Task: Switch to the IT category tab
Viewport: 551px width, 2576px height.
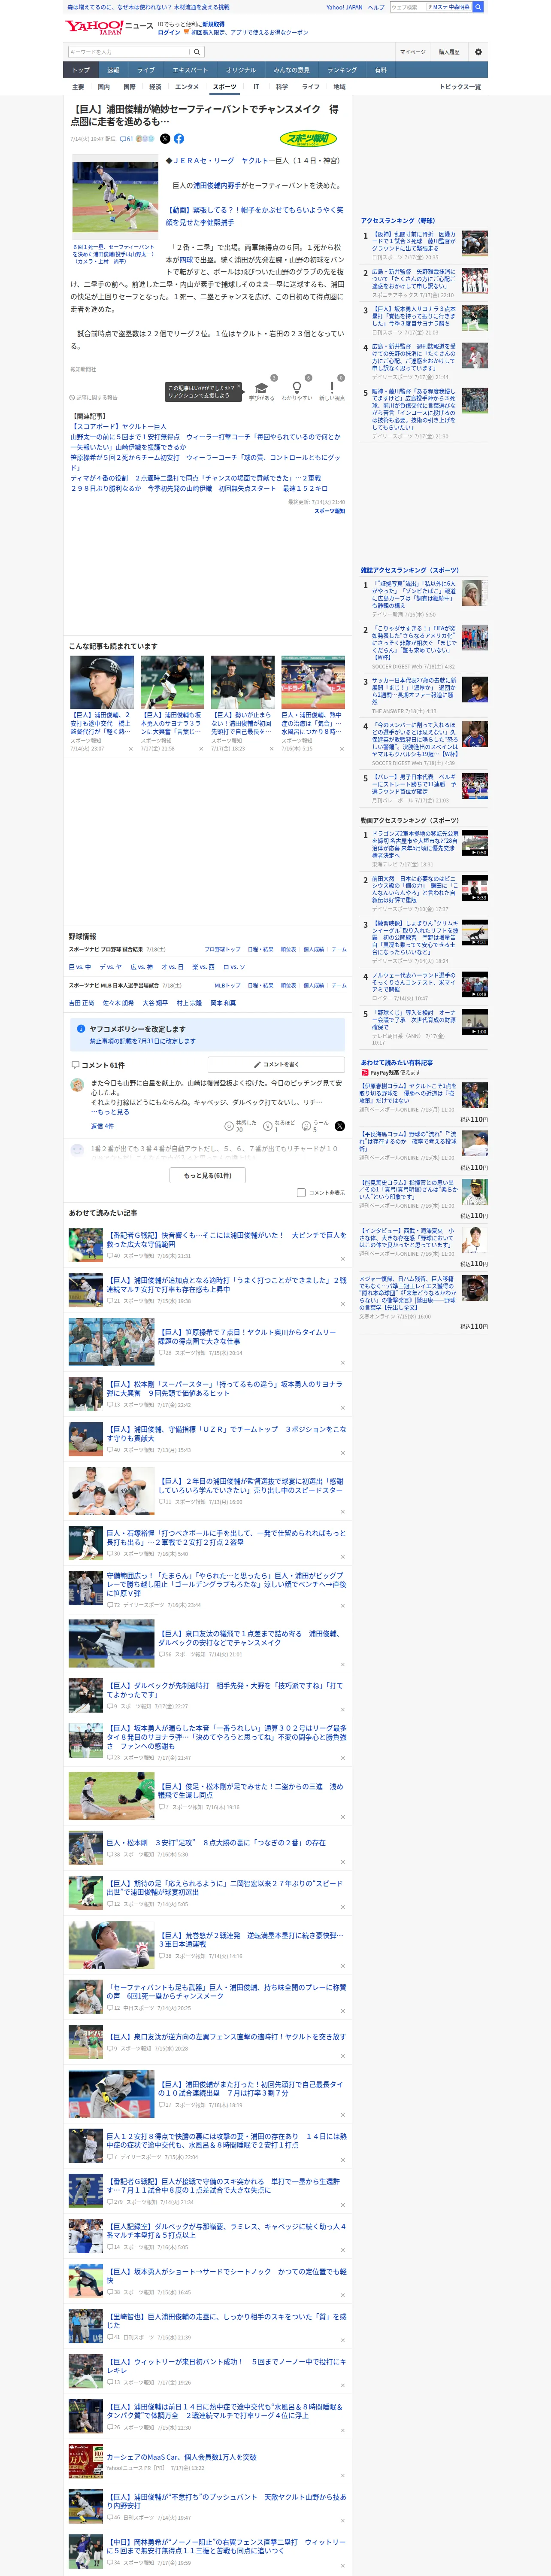Action: [x=256, y=87]
